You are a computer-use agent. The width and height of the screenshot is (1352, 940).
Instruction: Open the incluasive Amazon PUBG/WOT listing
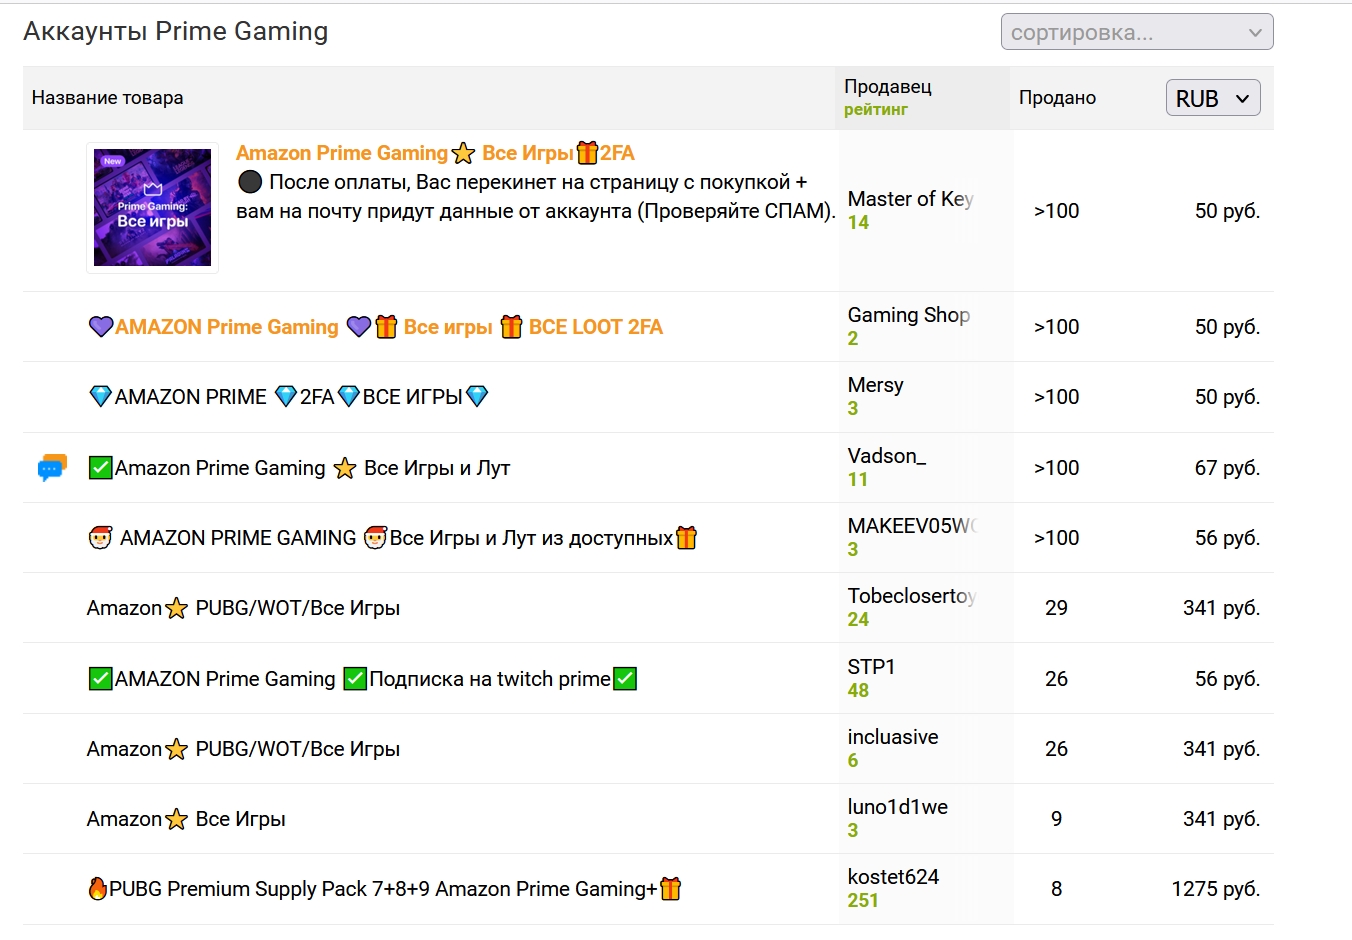(243, 749)
